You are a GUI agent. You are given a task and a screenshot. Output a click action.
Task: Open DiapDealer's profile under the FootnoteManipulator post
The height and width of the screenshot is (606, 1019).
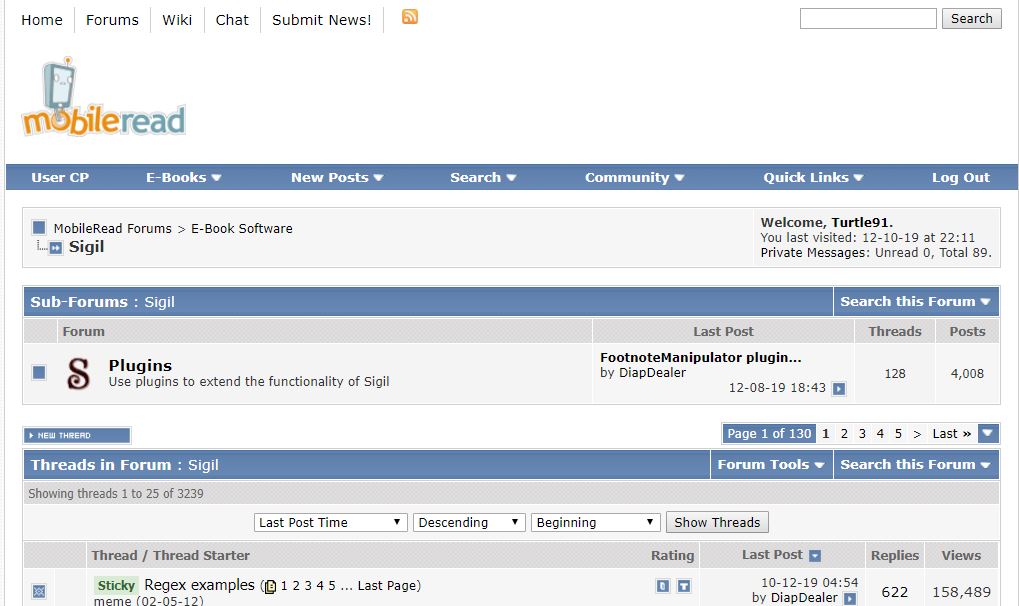pyautogui.click(x=652, y=373)
